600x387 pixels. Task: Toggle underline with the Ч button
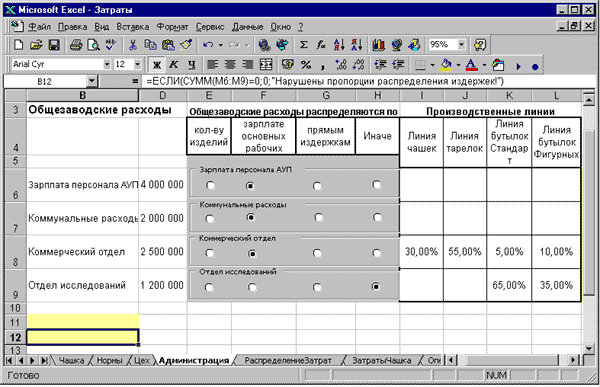point(192,65)
